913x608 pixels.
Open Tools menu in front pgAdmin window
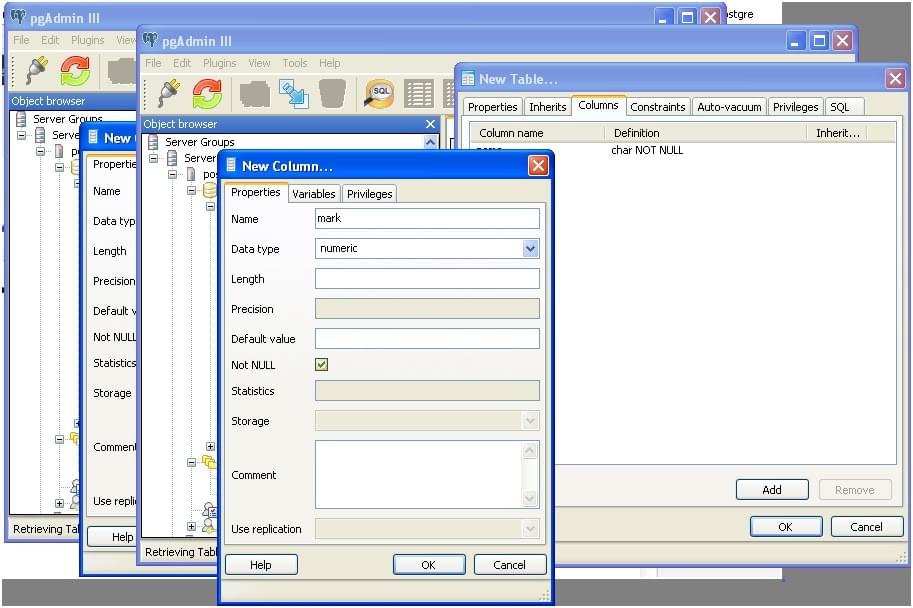295,63
